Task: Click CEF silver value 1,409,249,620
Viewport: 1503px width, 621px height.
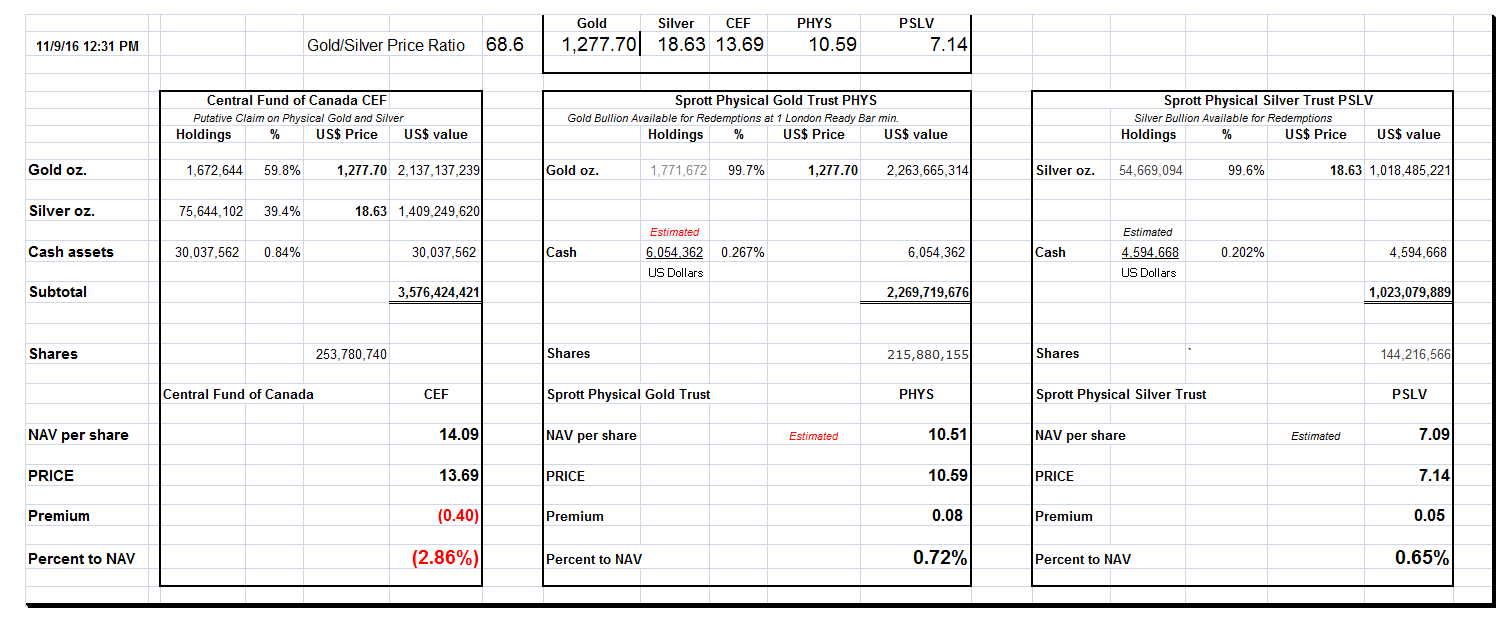Action: click(x=439, y=211)
